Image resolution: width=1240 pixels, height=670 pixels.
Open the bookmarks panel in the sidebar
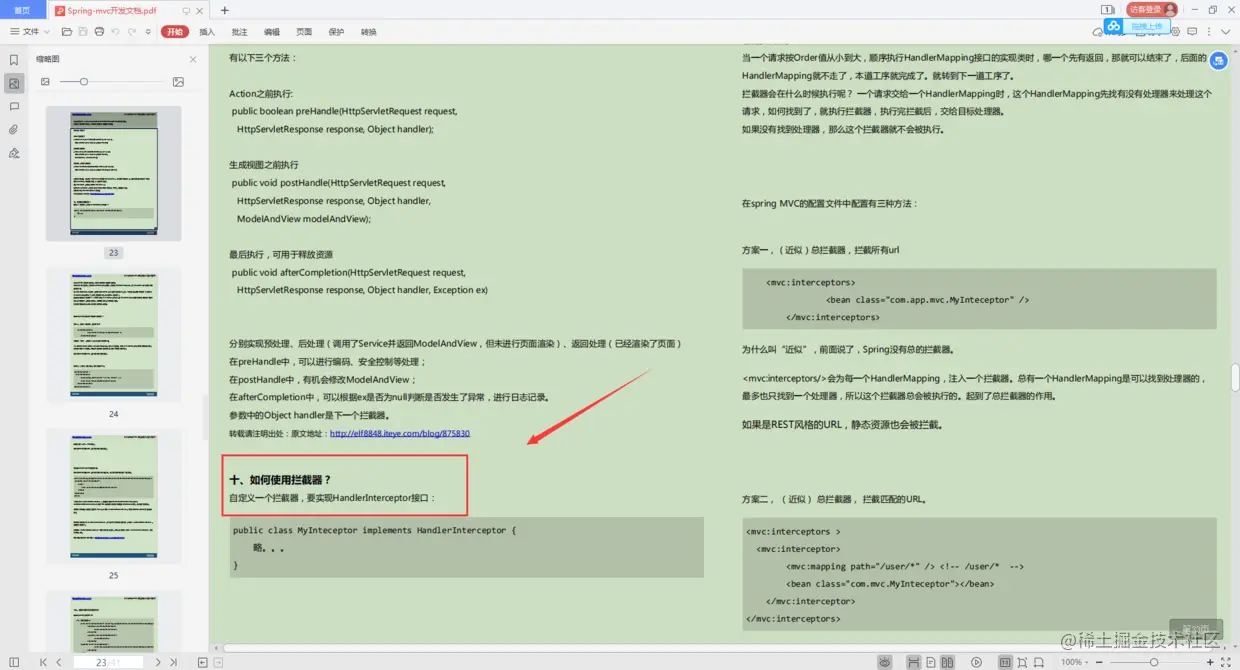pos(14,60)
